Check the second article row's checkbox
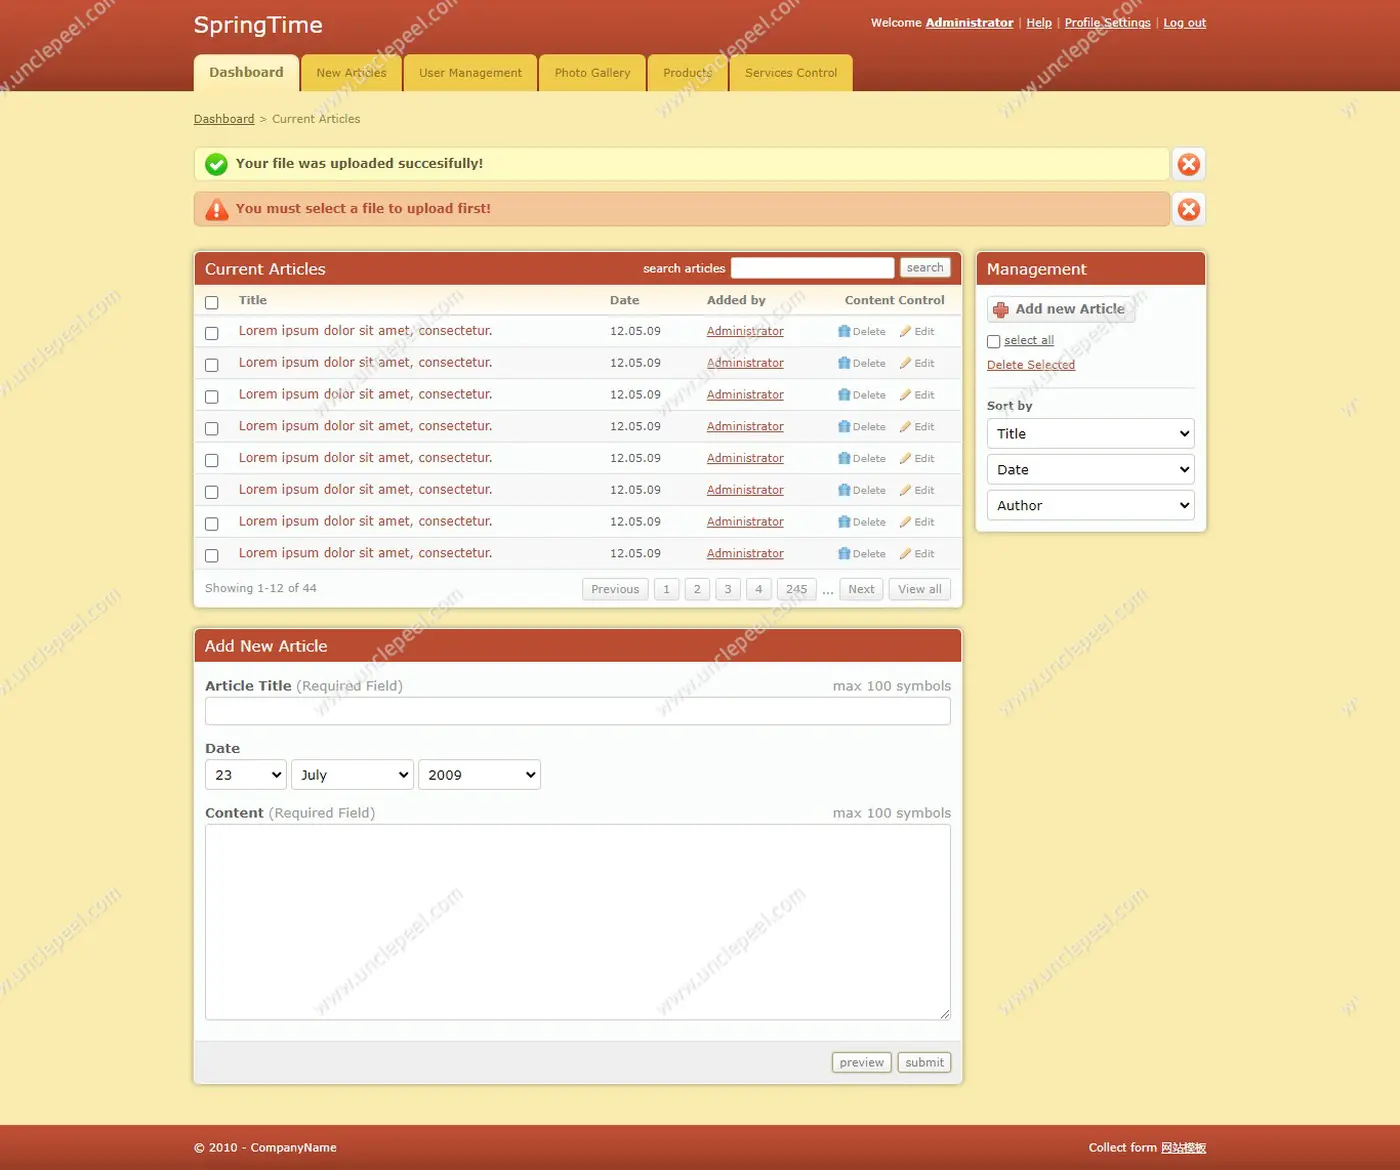Viewport: 1400px width, 1170px height. tap(212, 365)
